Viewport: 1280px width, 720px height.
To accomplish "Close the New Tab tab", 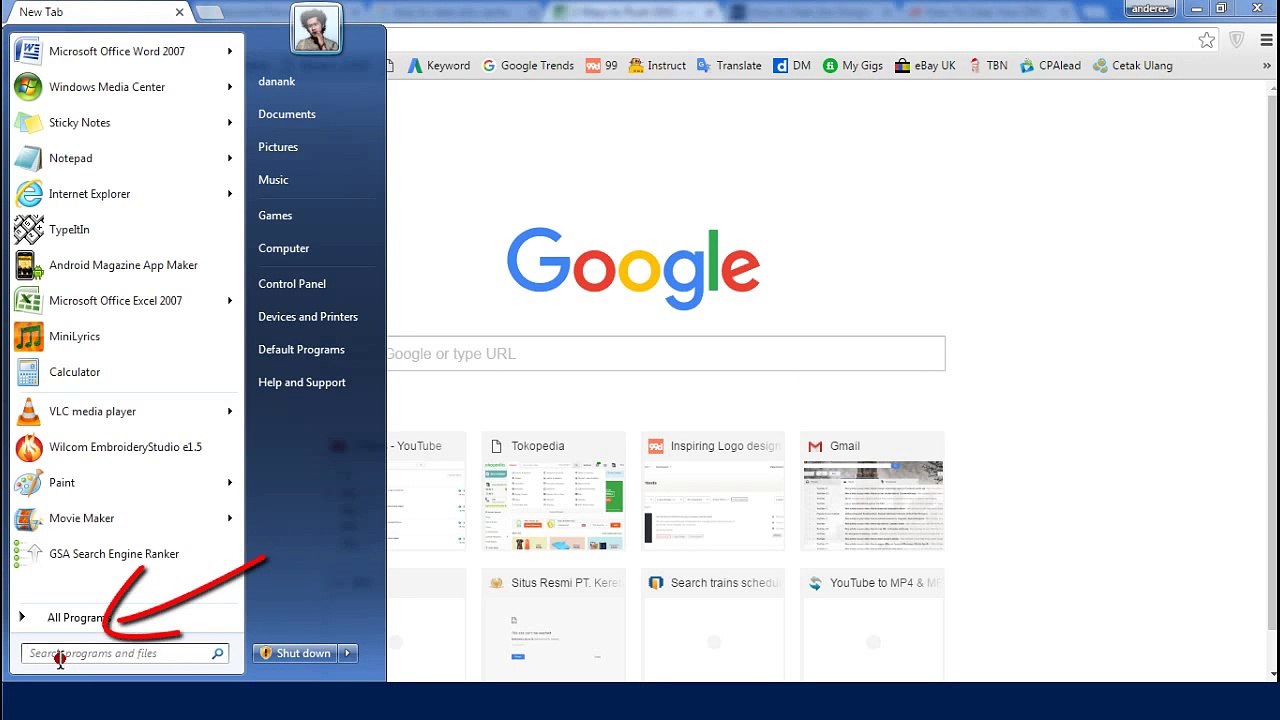I will 180,12.
